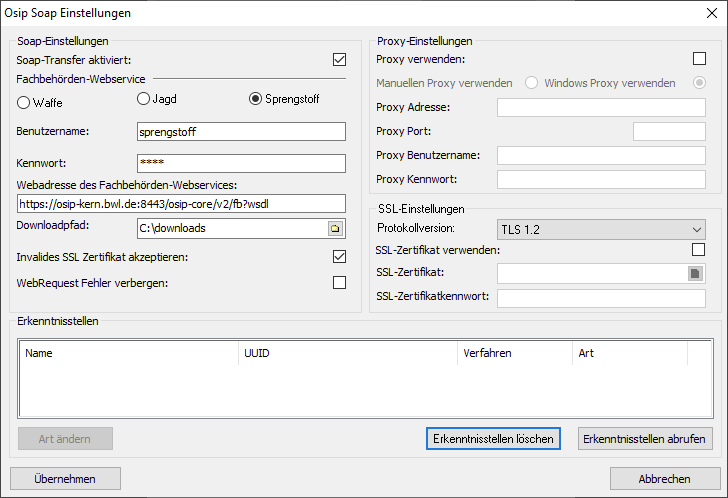728x498 pixels.
Task: Apply settings with the Übernehmen button
Action: (x=64, y=479)
